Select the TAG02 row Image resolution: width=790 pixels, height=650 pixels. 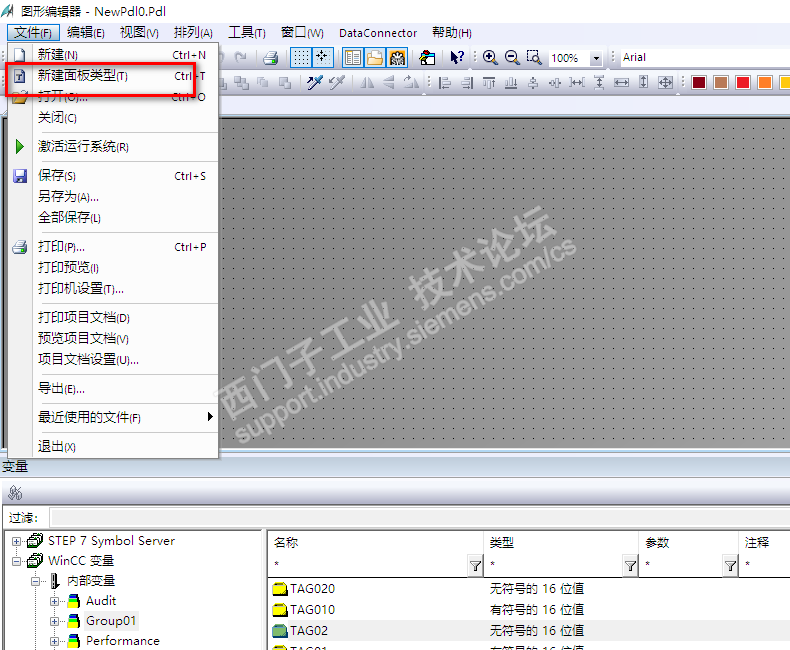click(529, 630)
